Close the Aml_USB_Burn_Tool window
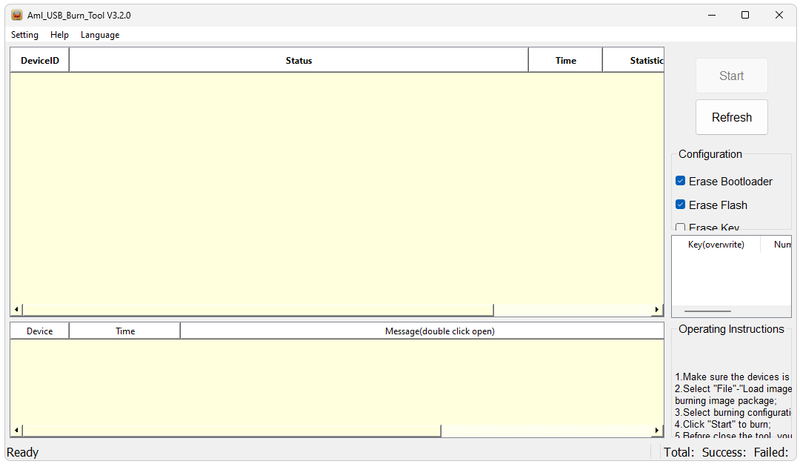The image size is (800, 464). click(779, 15)
